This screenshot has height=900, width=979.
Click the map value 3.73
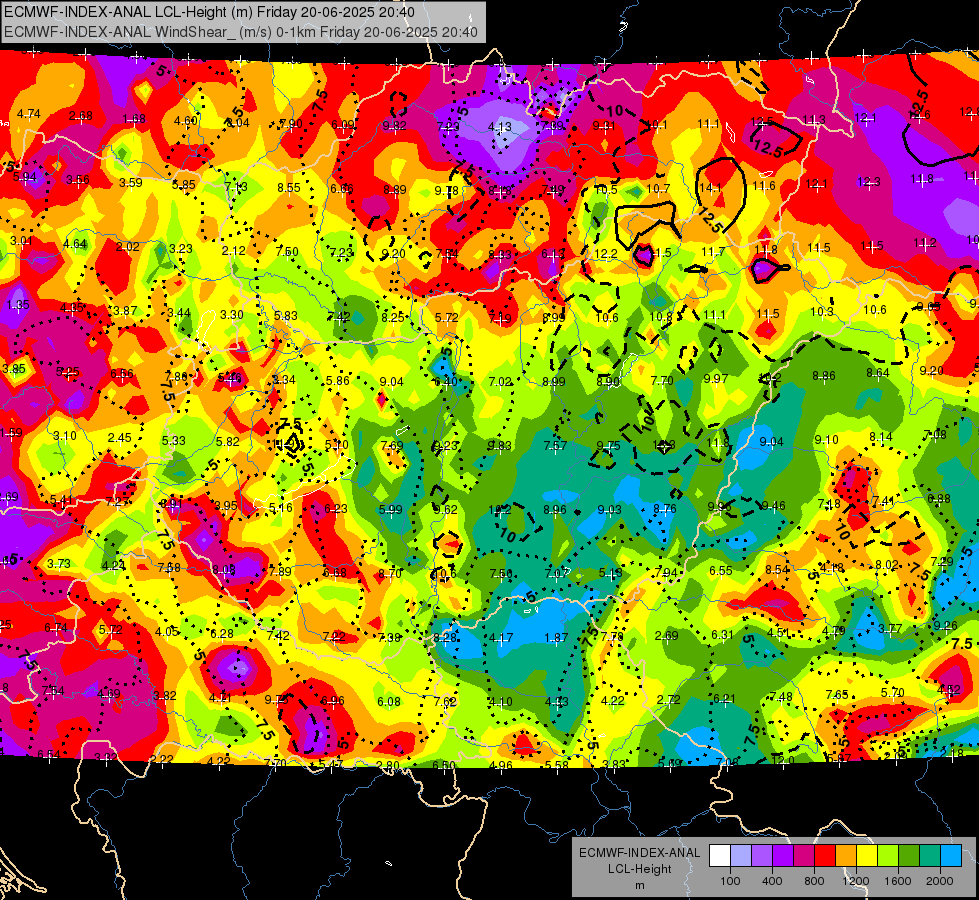click(59, 563)
